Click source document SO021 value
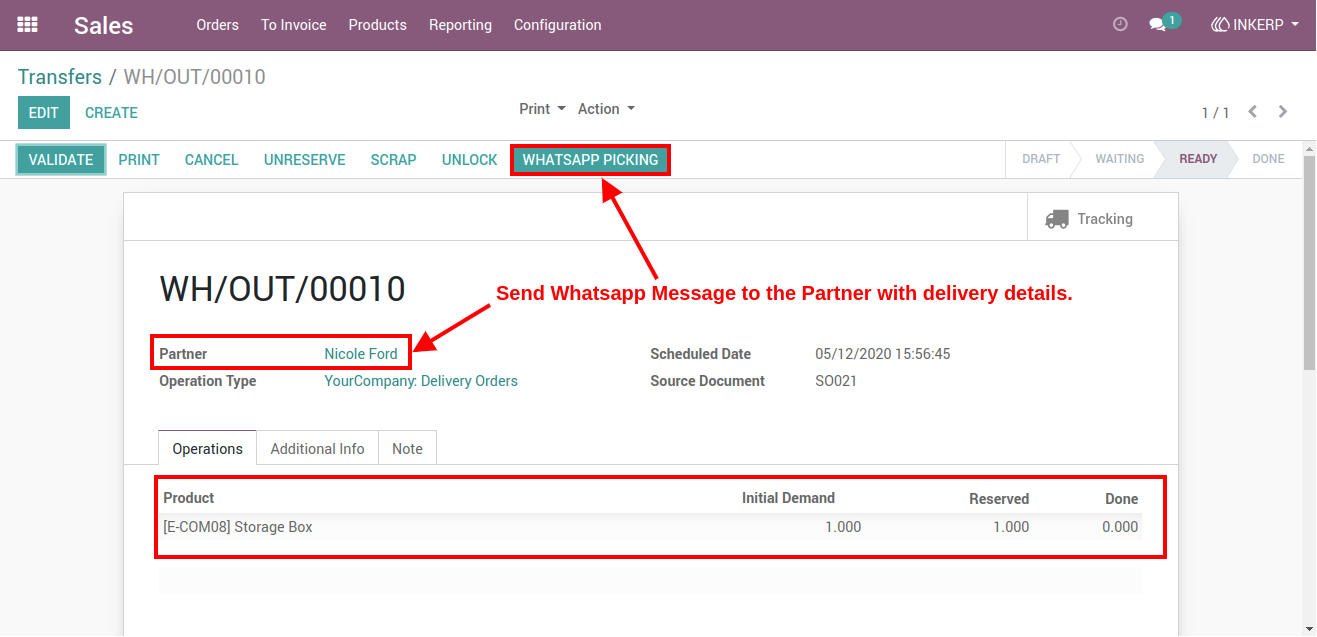The image size is (1317, 637). pos(836,381)
